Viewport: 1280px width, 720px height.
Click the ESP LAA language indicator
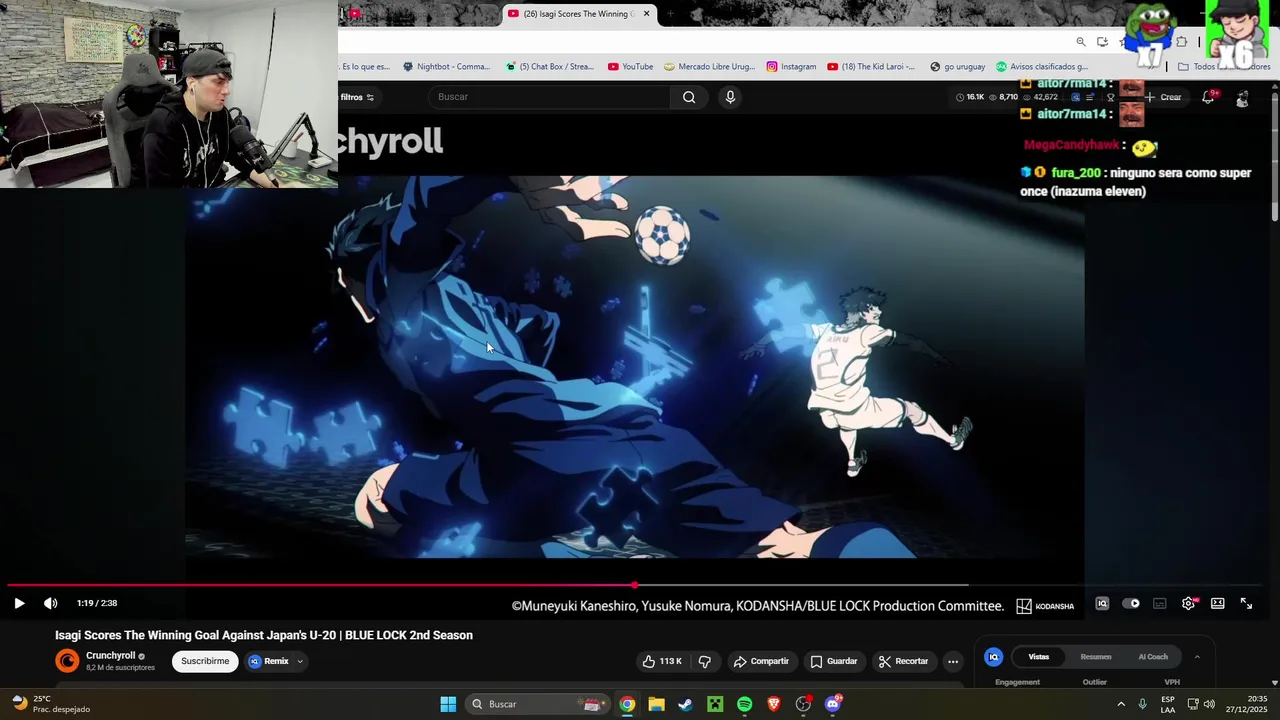tap(1168, 704)
